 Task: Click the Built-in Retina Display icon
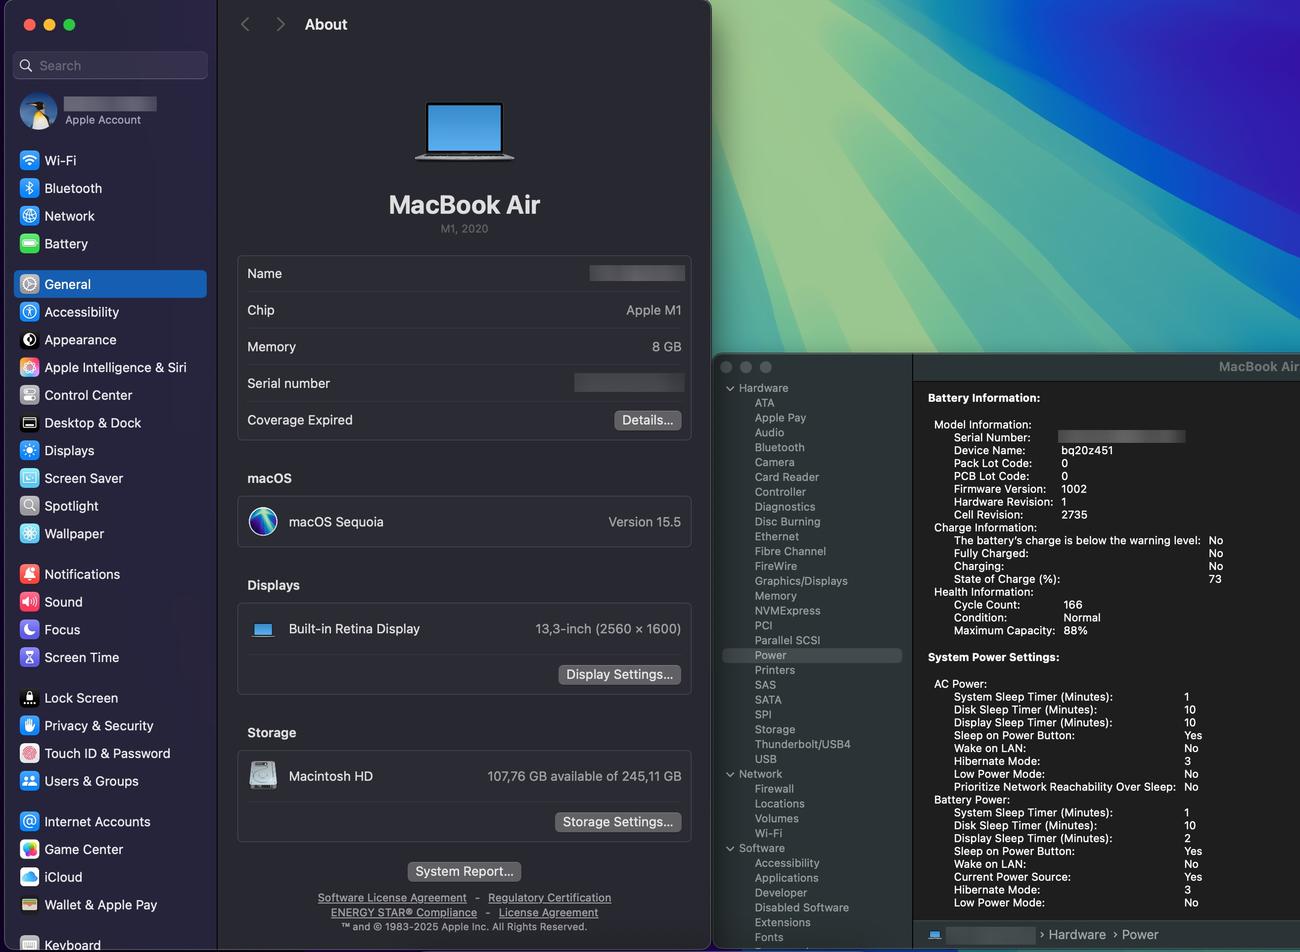[263, 629]
